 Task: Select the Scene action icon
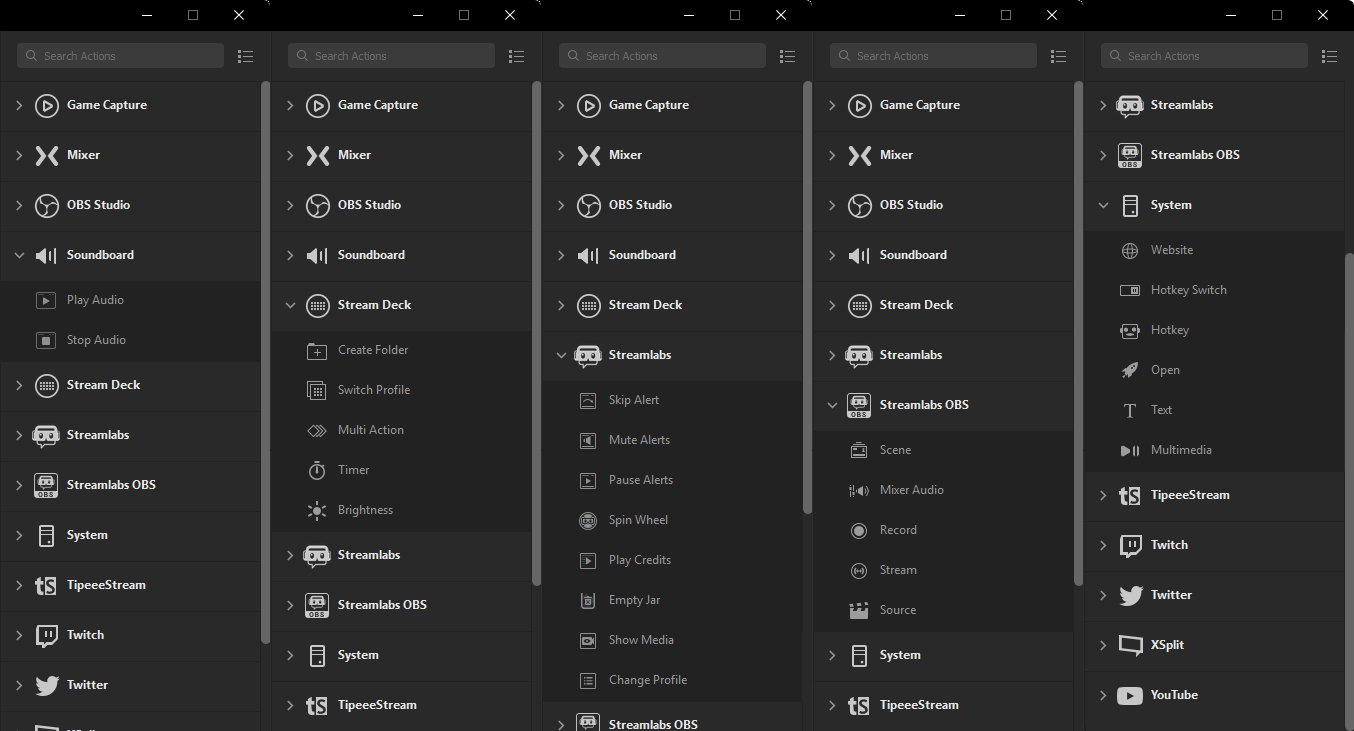(x=858, y=450)
